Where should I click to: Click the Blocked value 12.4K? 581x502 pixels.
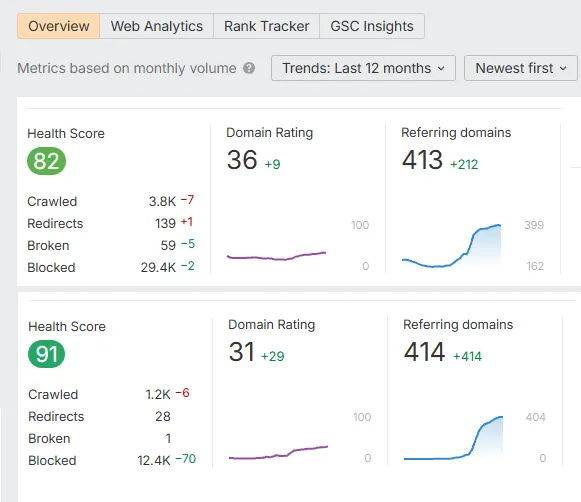154,461
